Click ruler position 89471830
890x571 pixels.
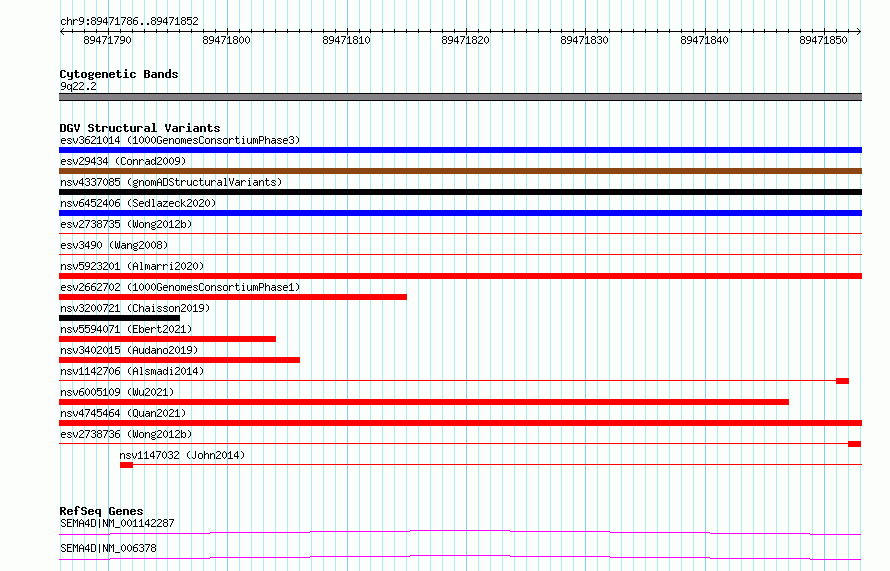(x=585, y=40)
